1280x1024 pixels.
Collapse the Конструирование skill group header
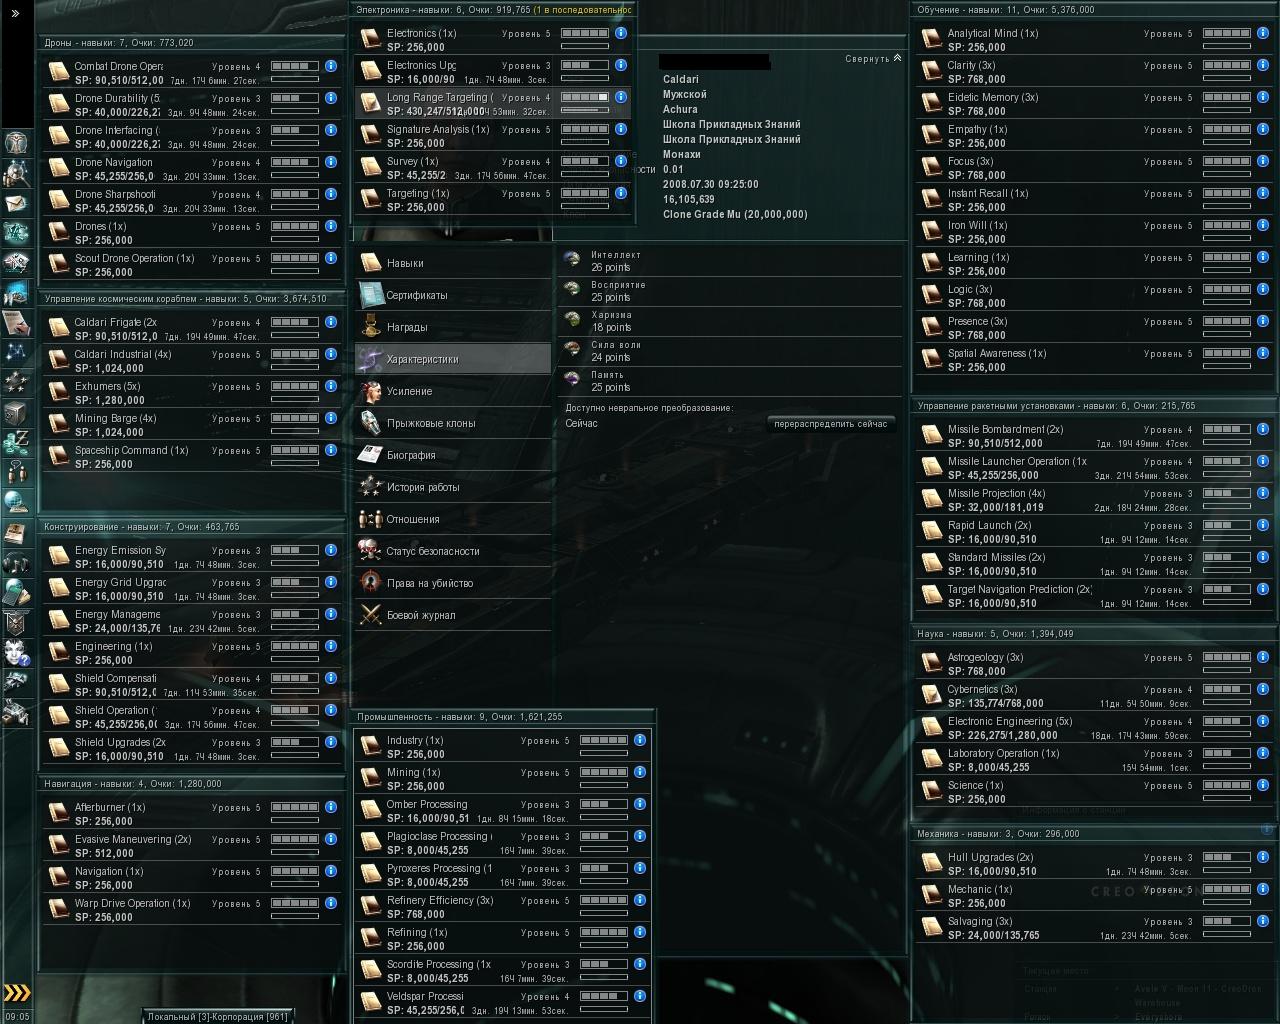[191, 527]
